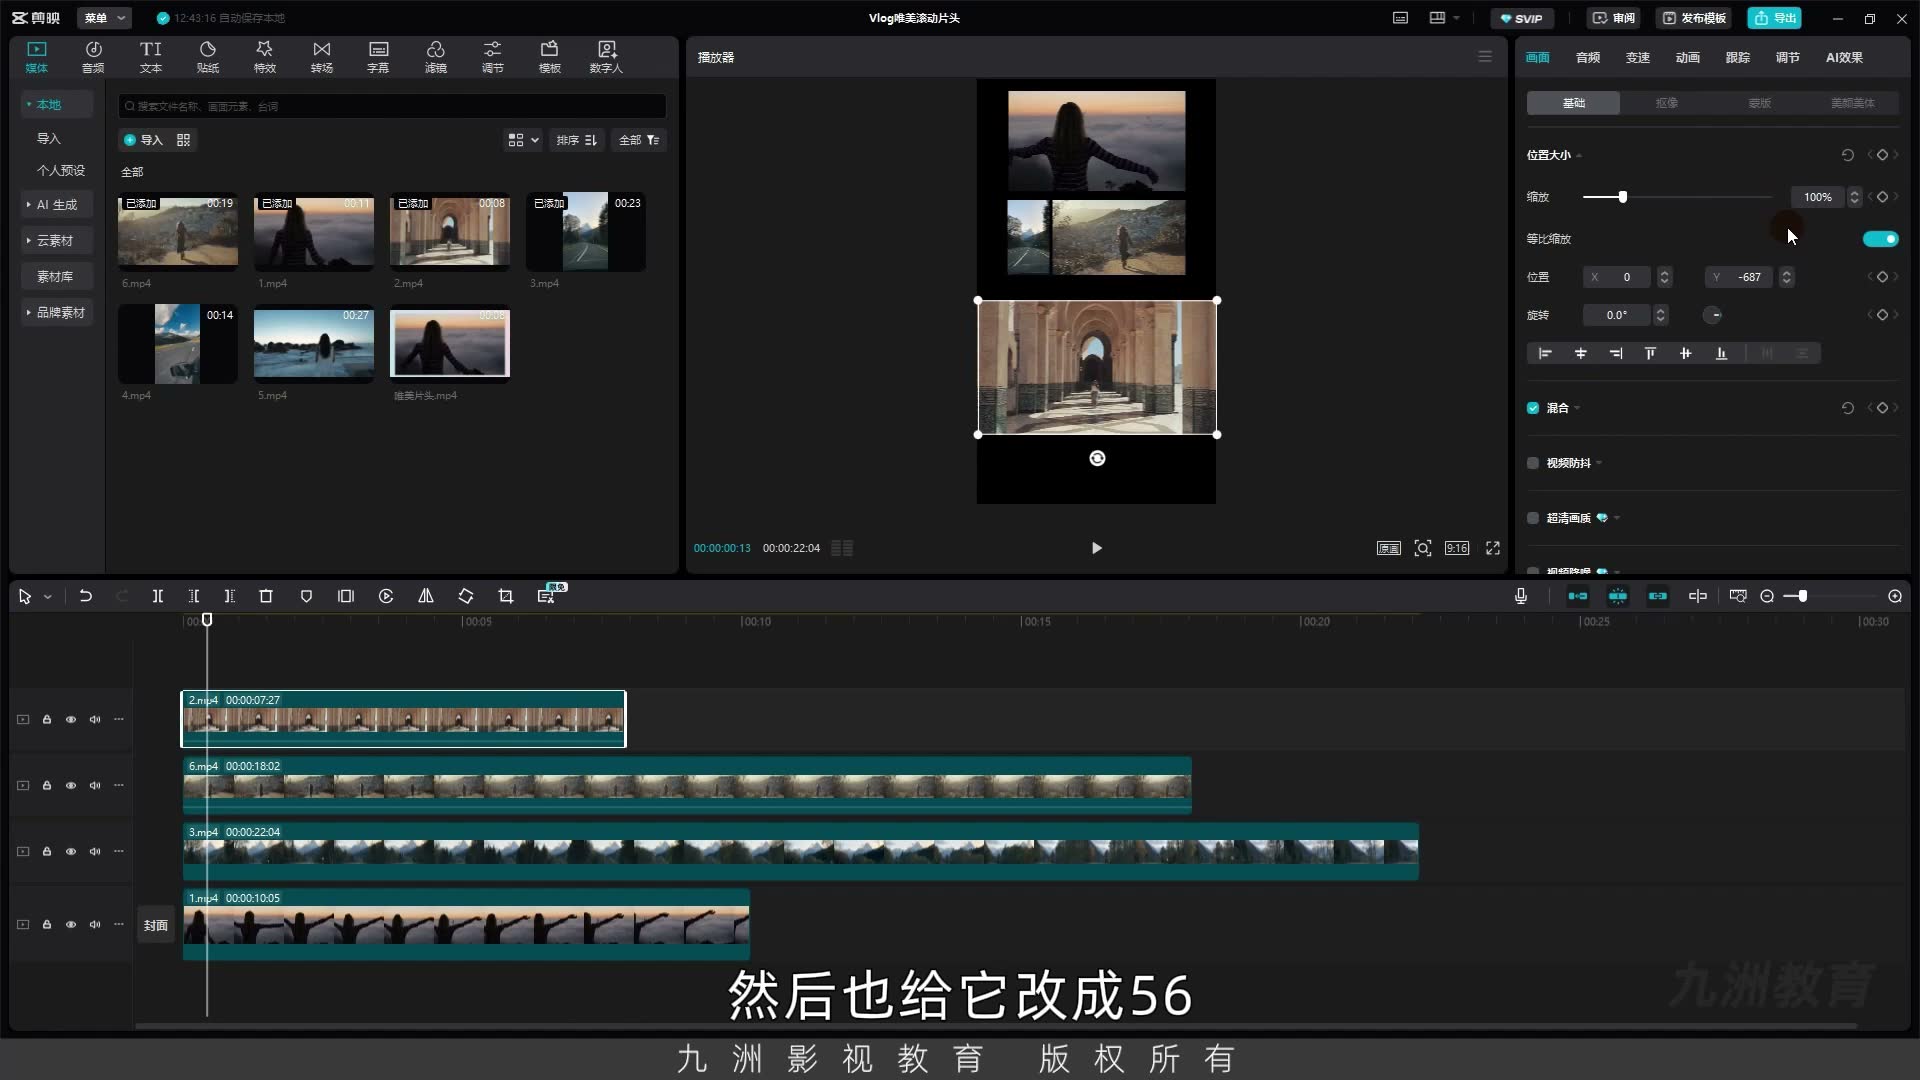Screen dimensions: 1920x1080
Task: Click the split clip tool
Action: click(x=158, y=596)
